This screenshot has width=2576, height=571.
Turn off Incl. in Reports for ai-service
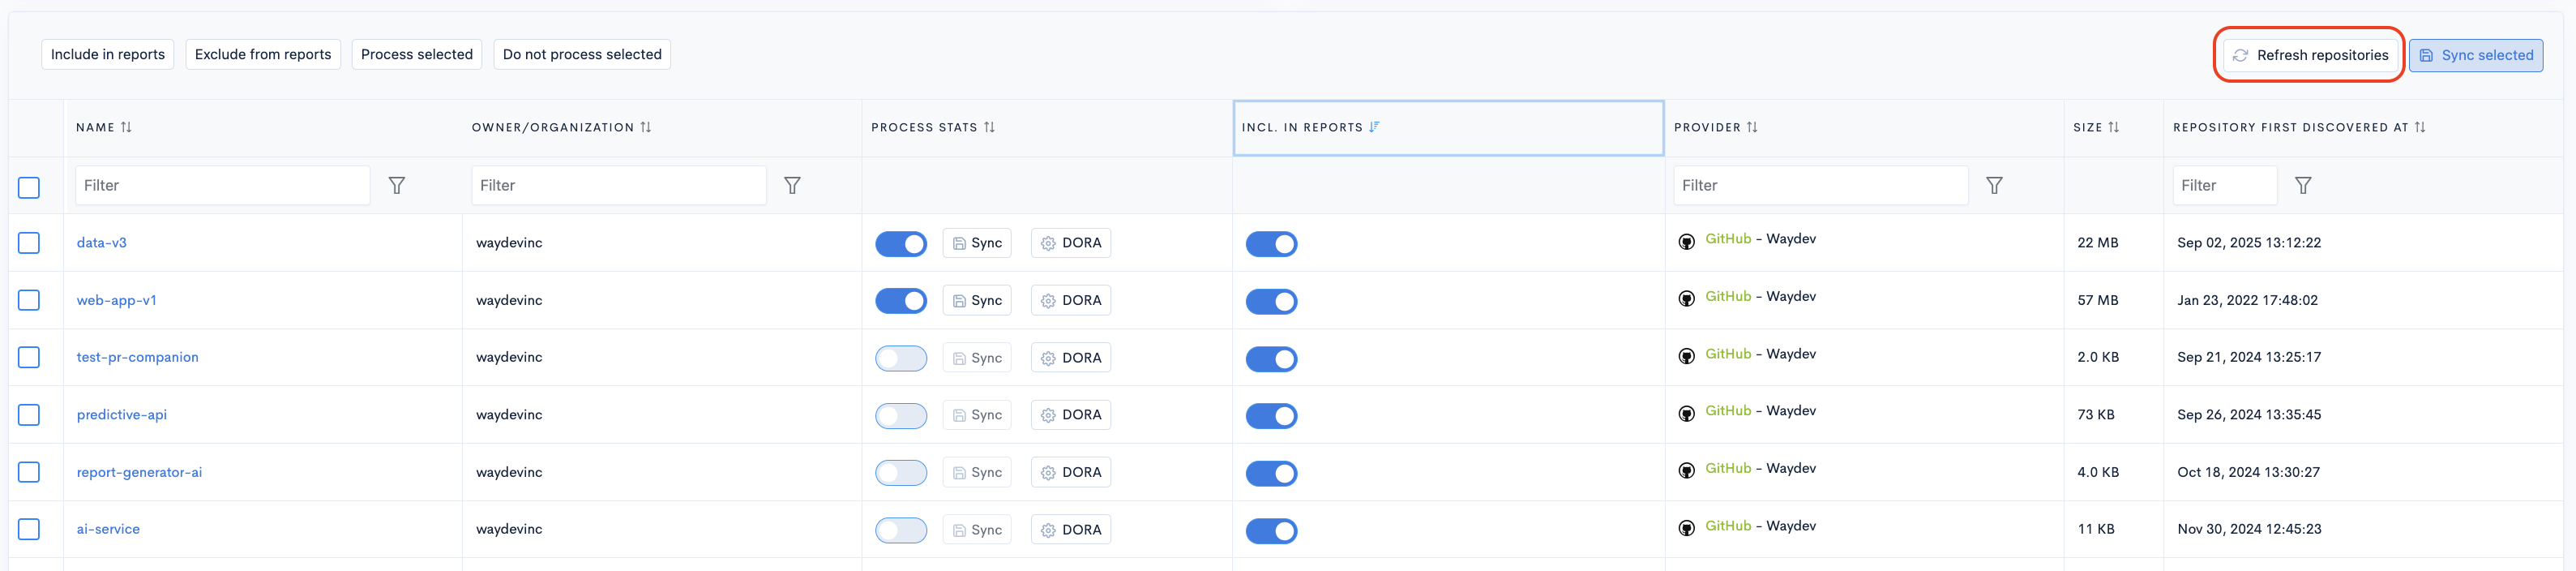coord(1270,531)
